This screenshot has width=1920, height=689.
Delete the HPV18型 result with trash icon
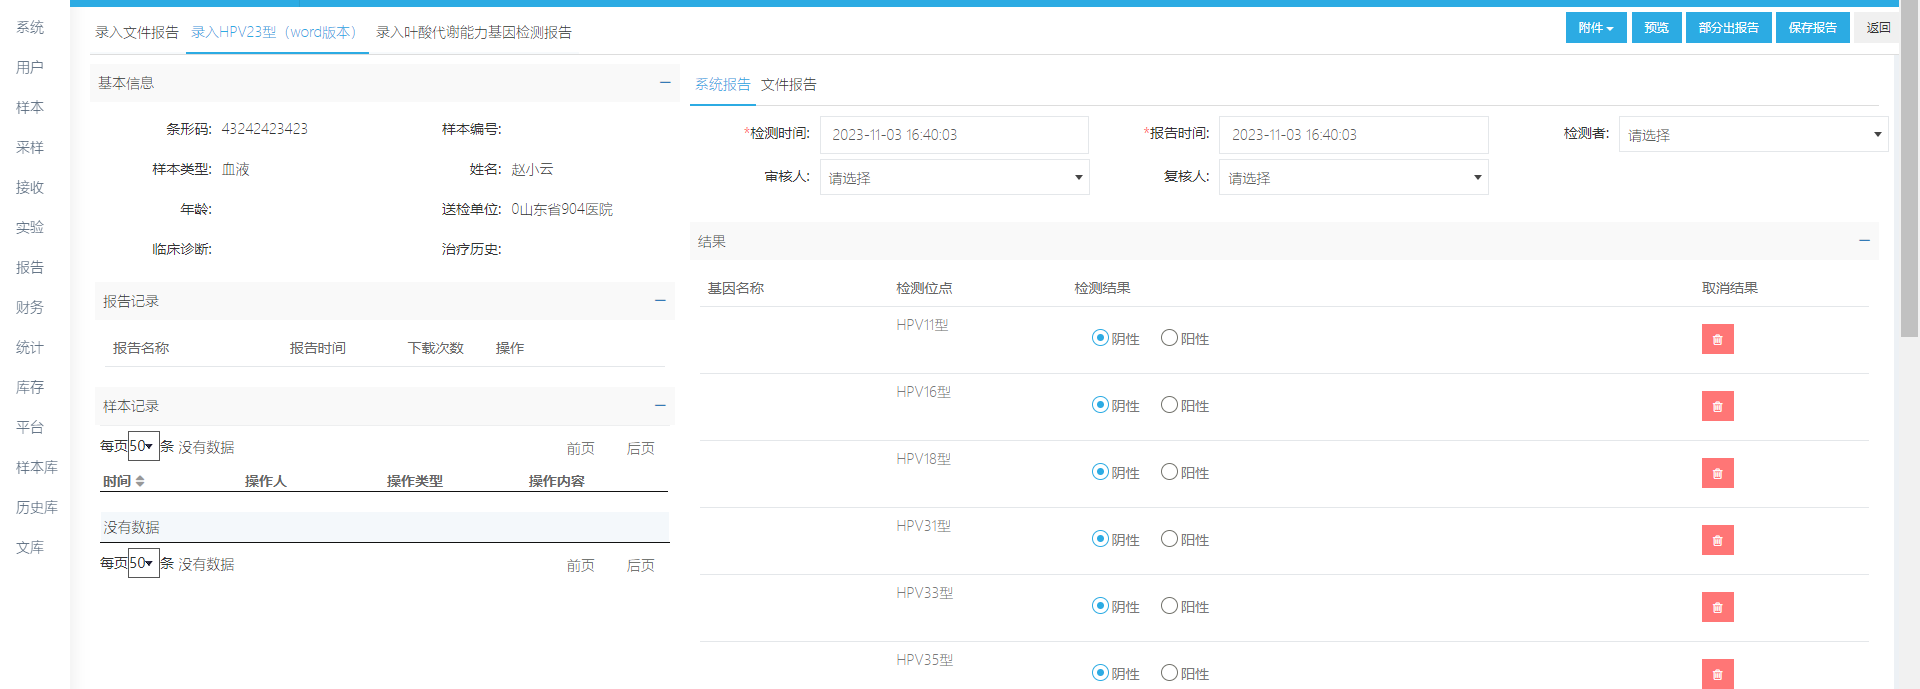1717,473
